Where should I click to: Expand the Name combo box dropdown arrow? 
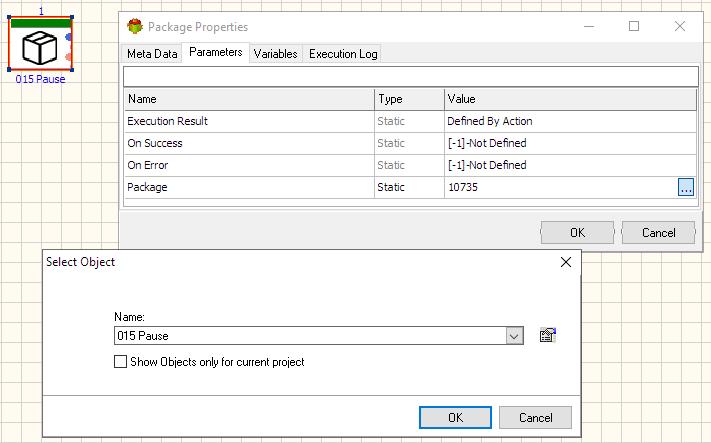click(514, 336)
